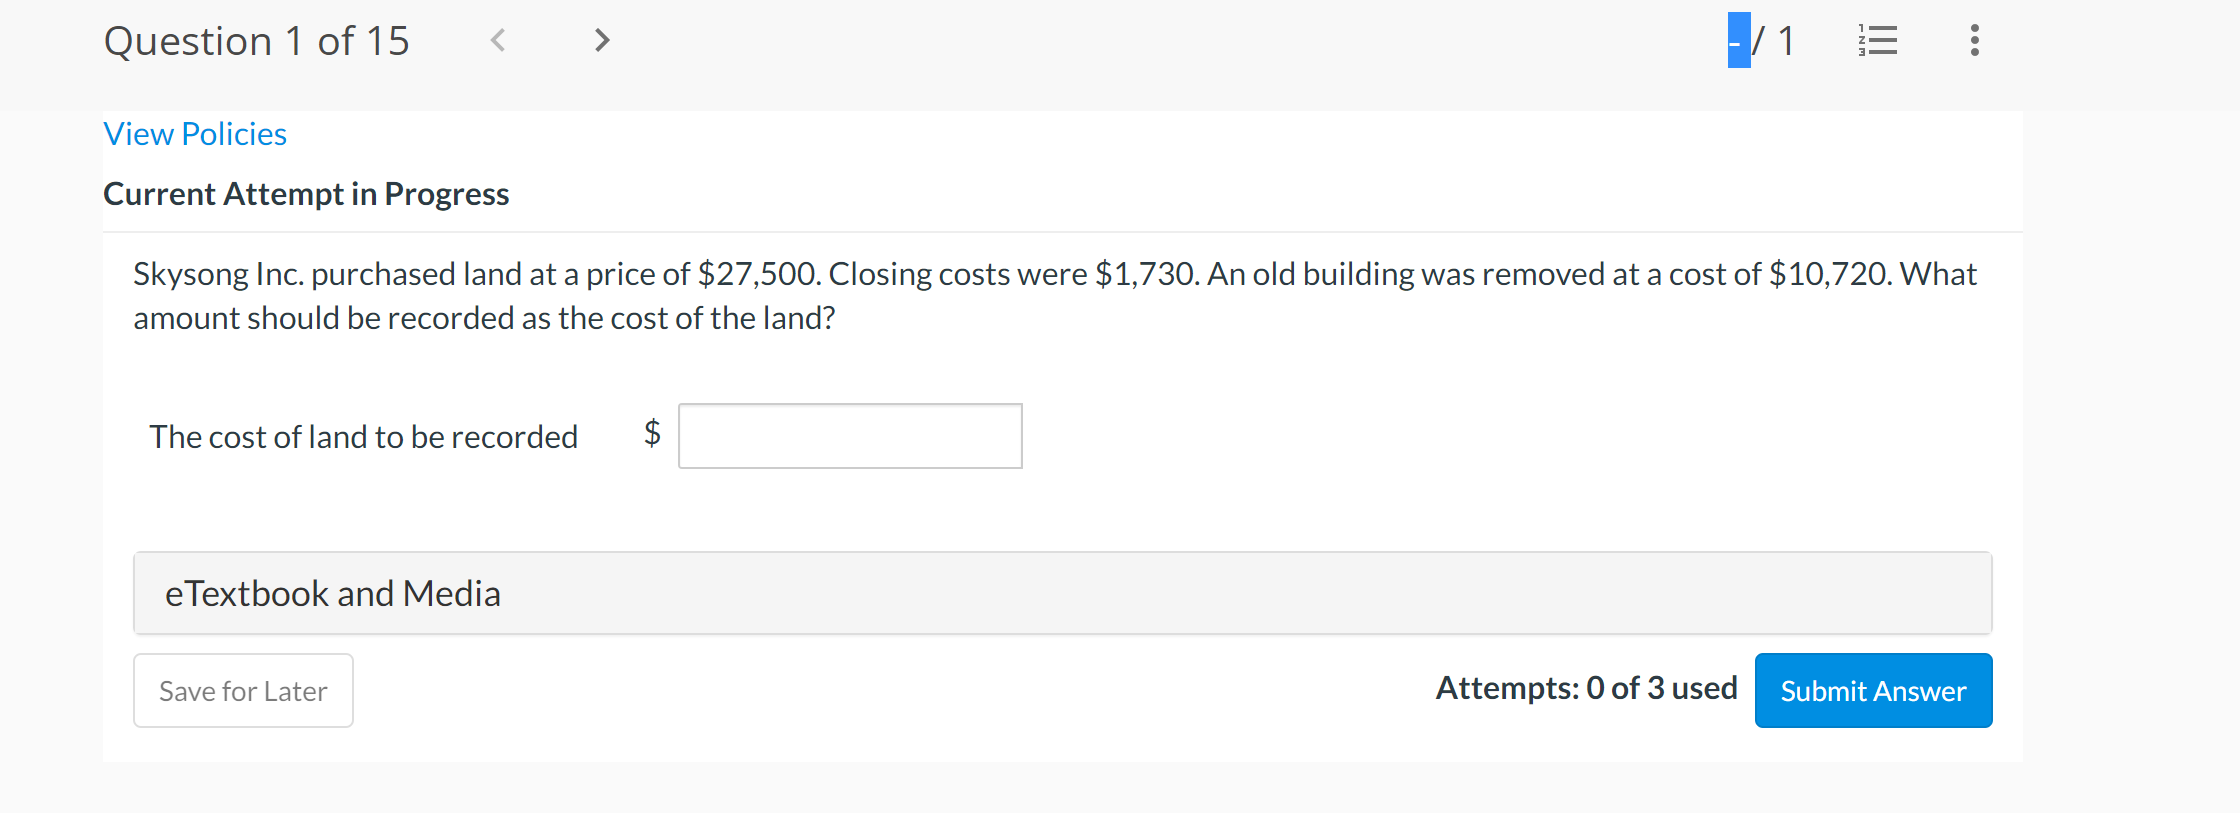Click the question text about Skysong Inc.
Image resolution: width=2240 pixels, height=813 pixels.
(1055, 296)
